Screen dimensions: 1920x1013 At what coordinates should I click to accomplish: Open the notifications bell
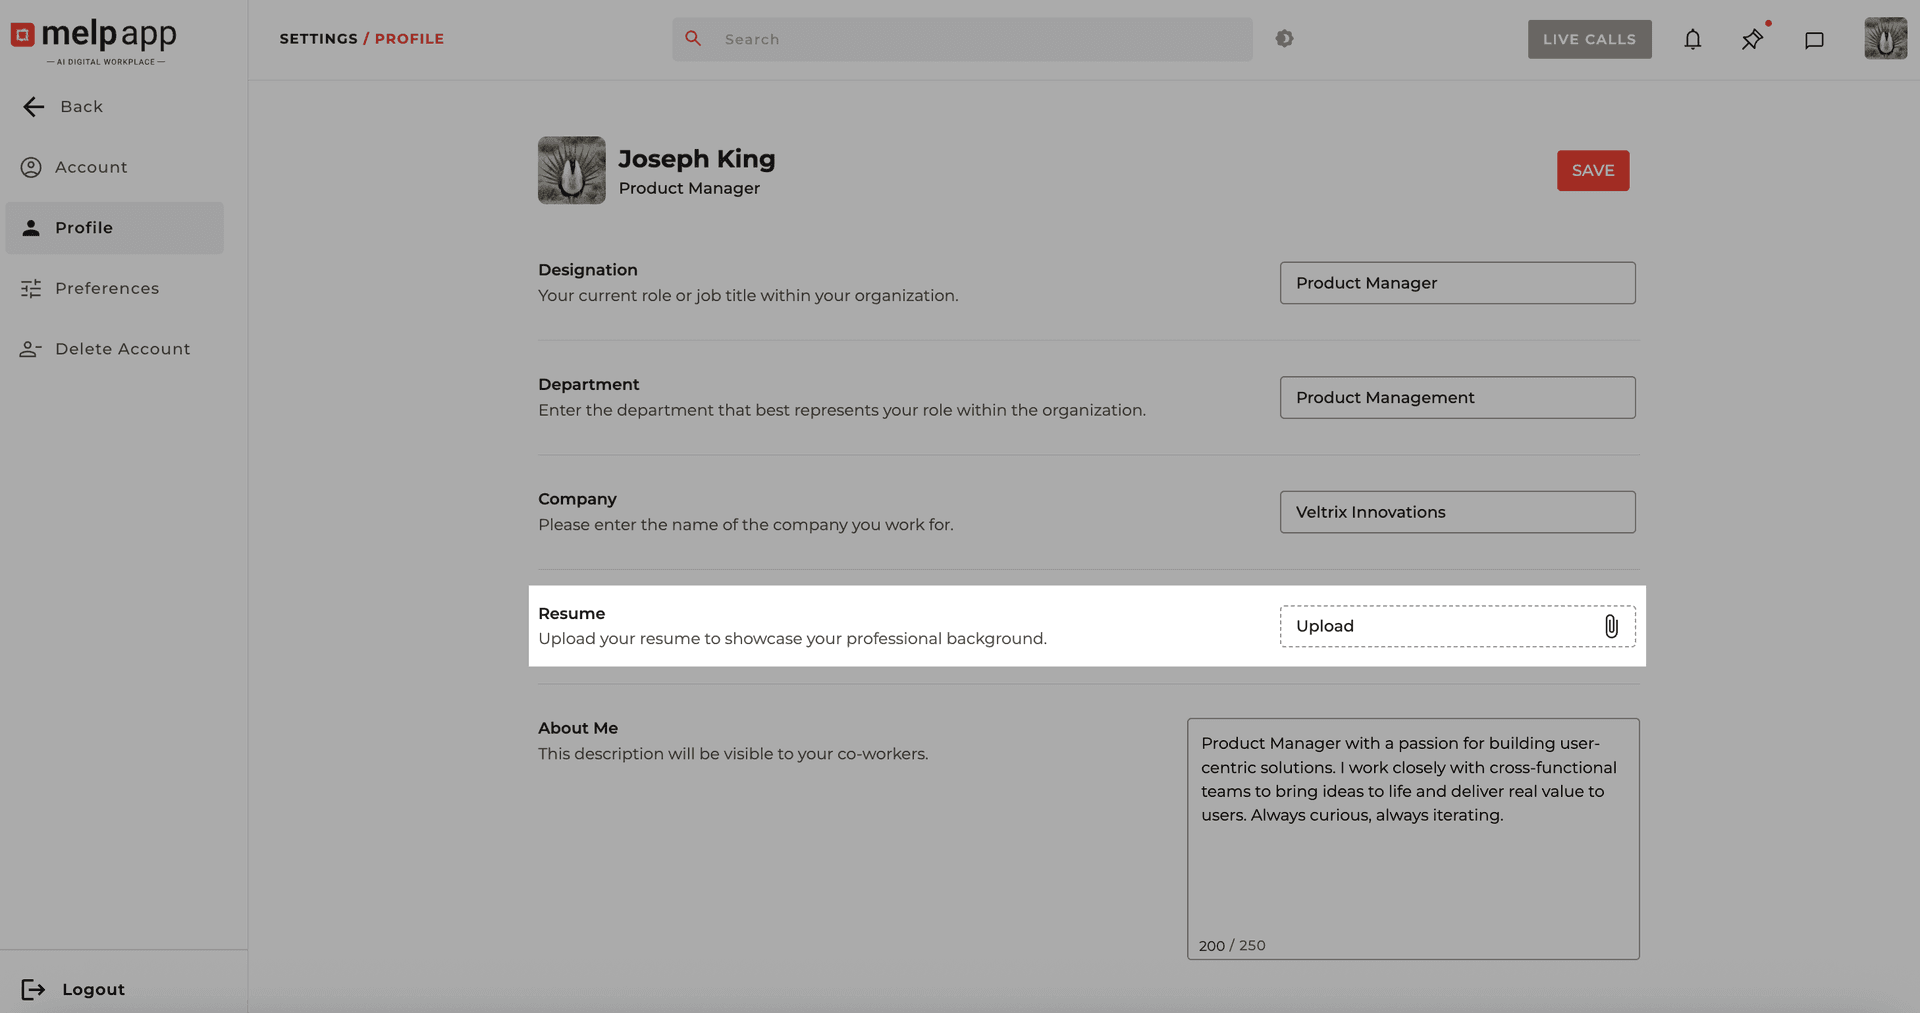[1693, 39]
